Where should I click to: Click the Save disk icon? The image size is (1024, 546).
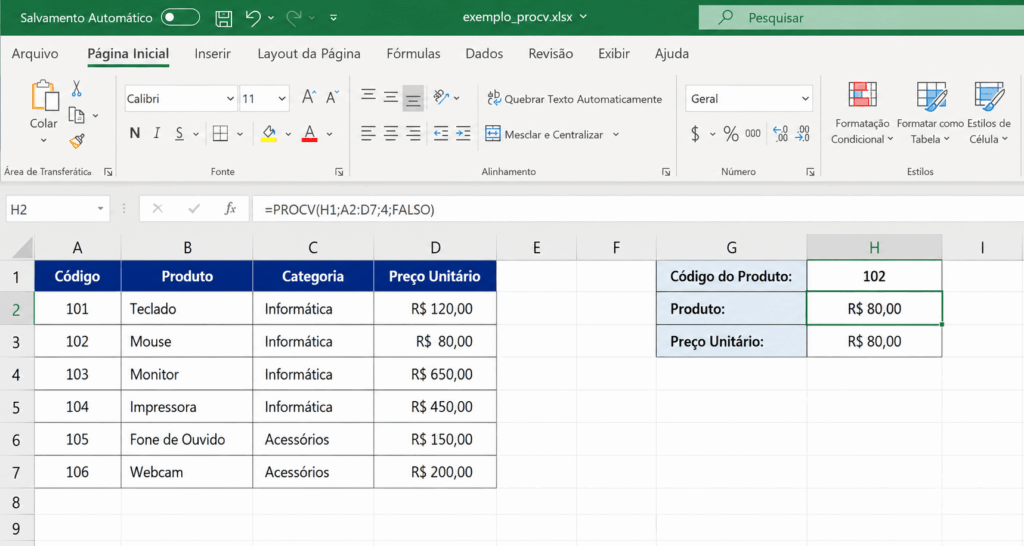[223, 18]
